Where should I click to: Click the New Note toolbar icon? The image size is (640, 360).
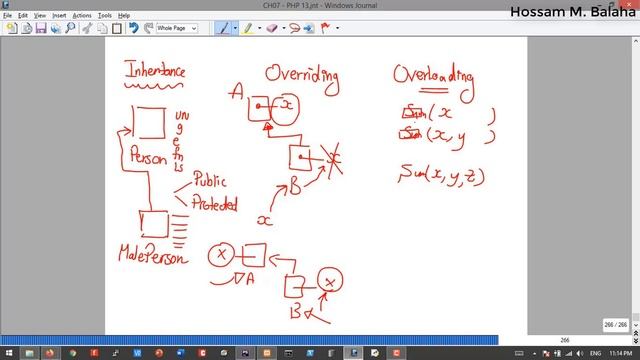[12, 28]
